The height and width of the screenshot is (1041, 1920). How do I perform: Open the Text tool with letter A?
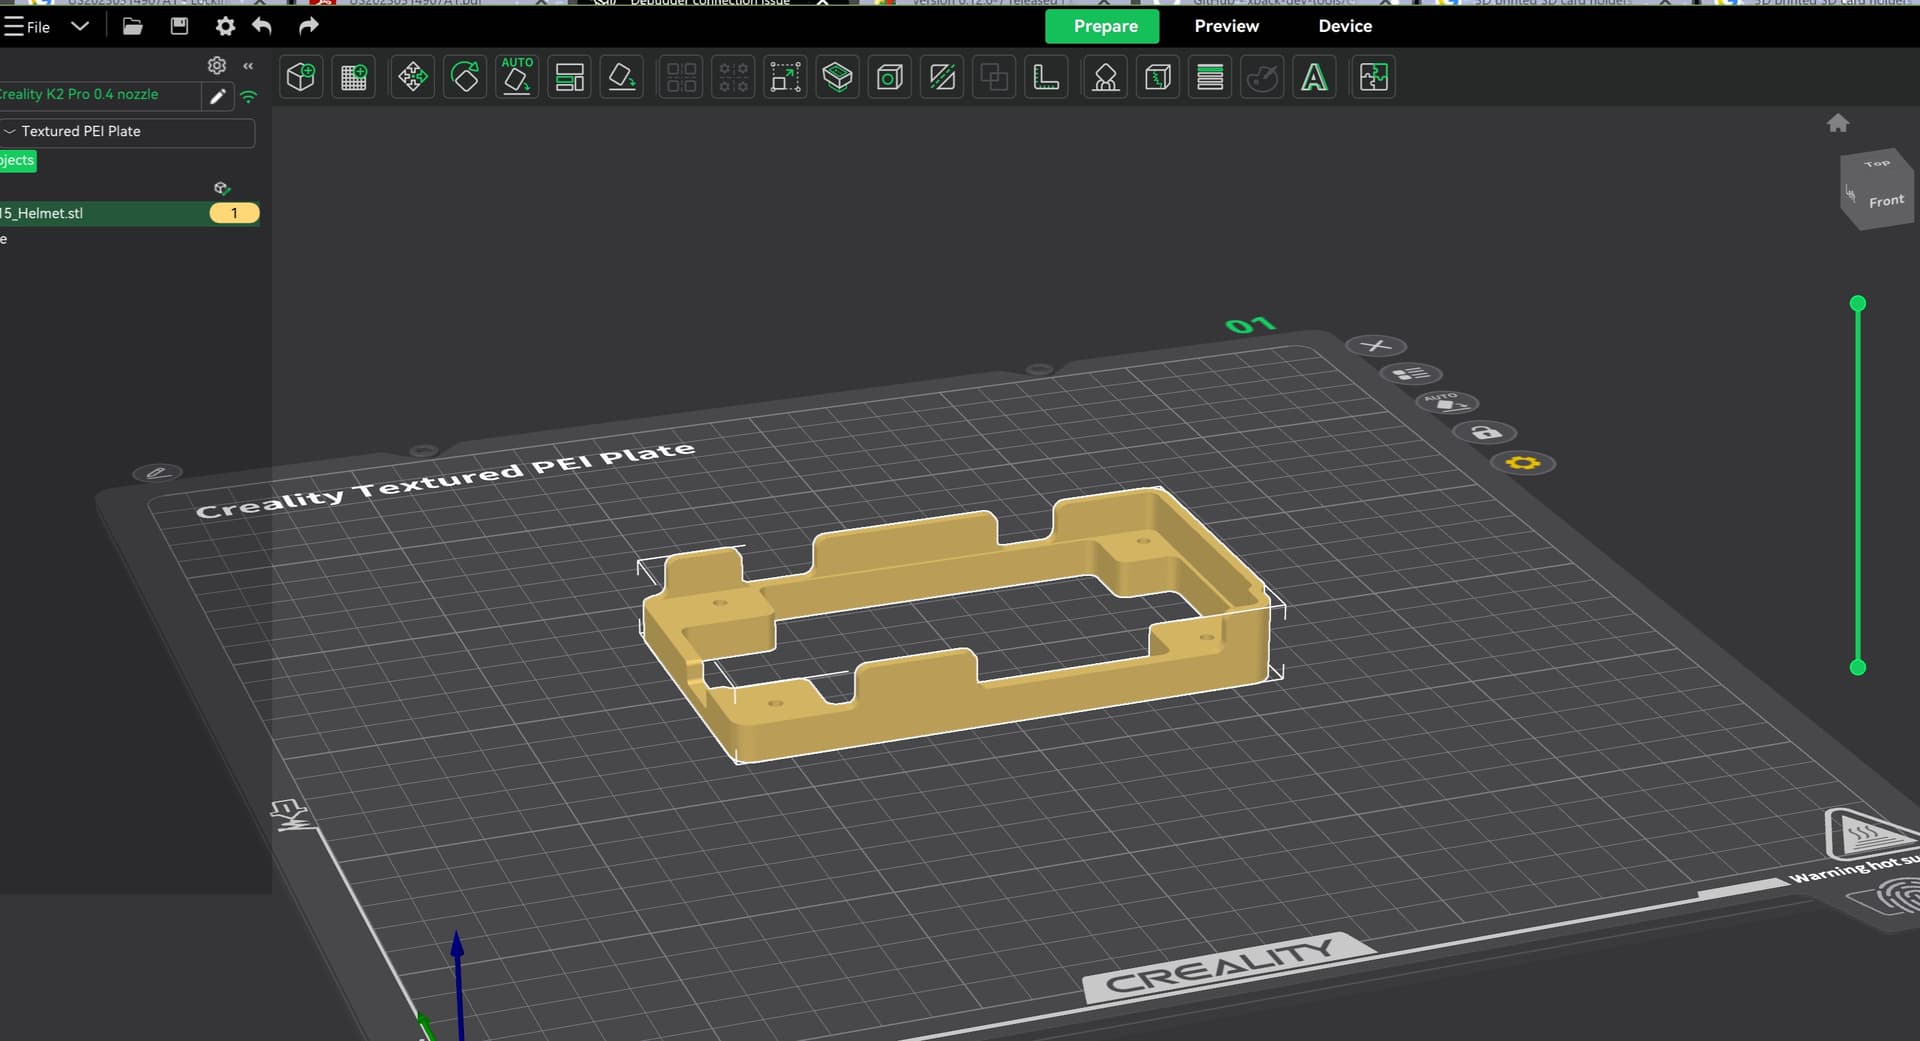(1314, 77)
